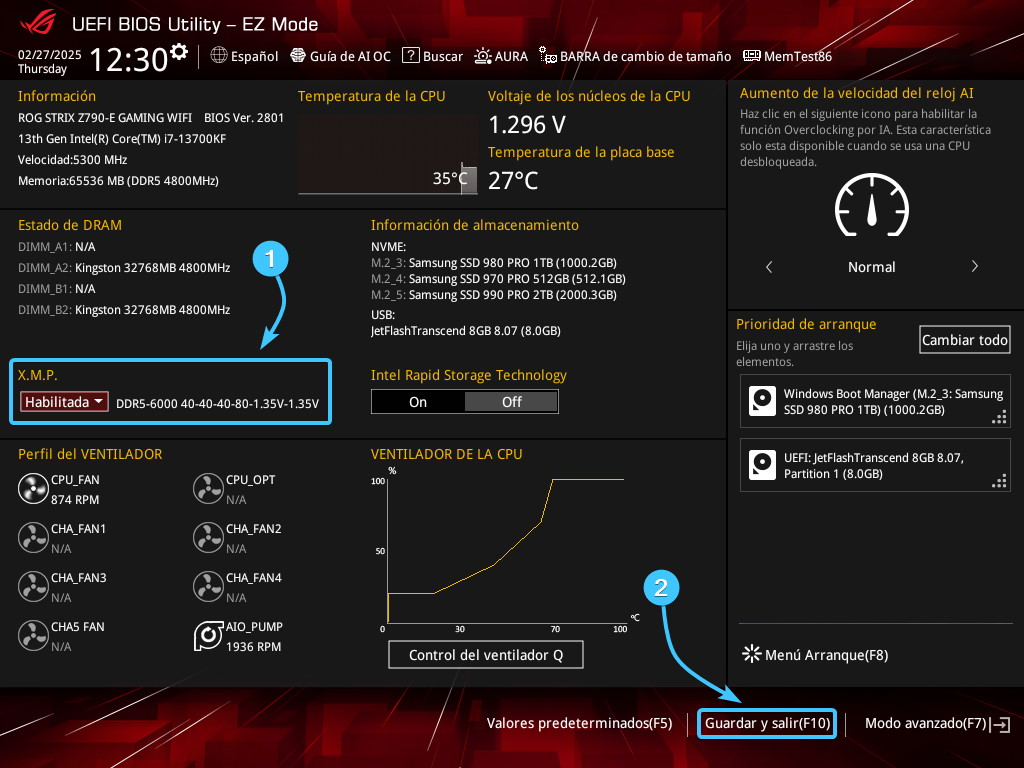Open the Buscar search menu

tap(432, 56)
